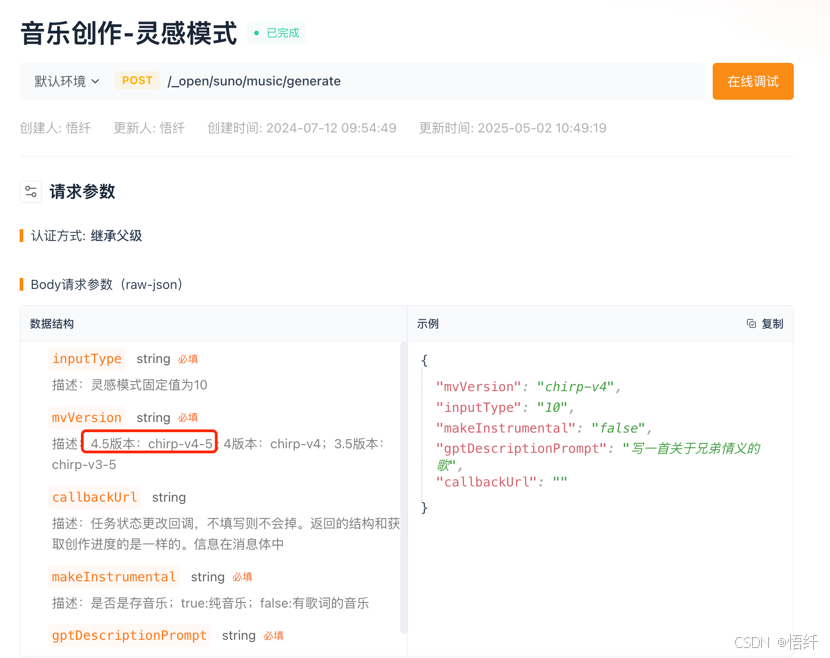Click the "gptDescriptionPrompt" key in example JSON
The image size is (830, 658).
point(521,448)
